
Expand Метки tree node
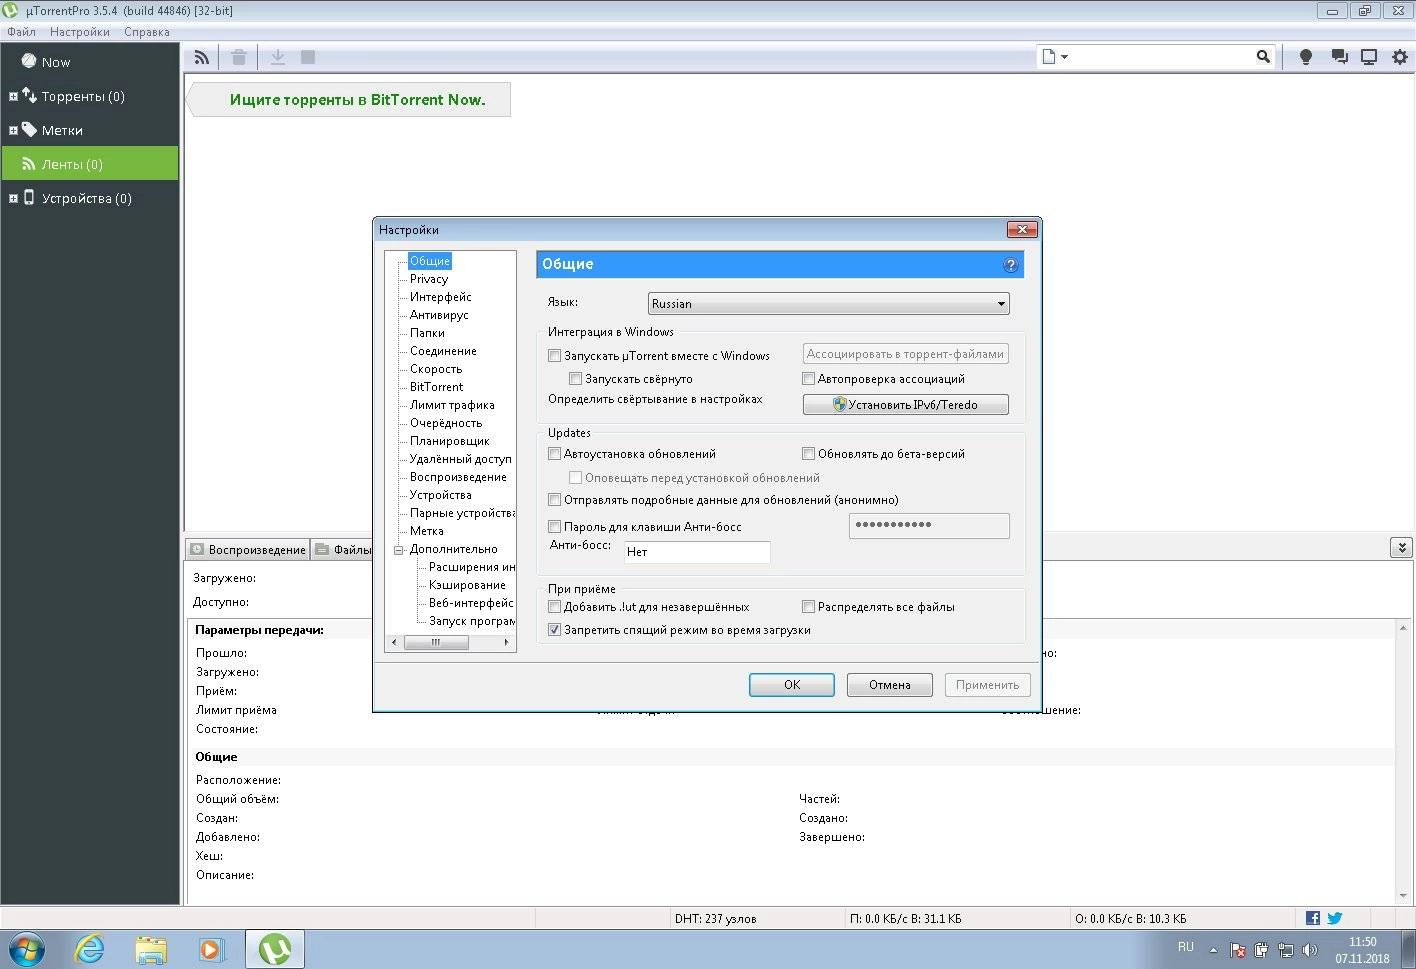click(13, 131)
